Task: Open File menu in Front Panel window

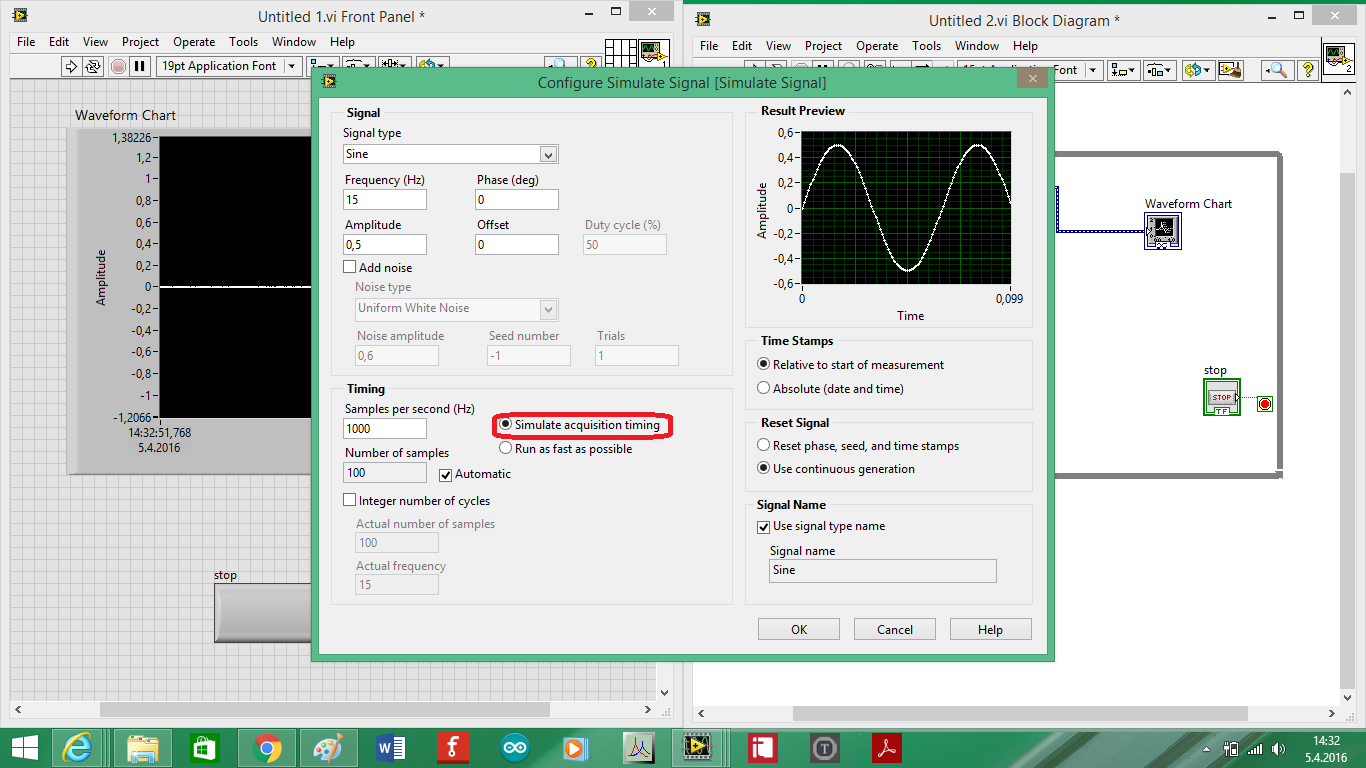Action: point(26,42)
